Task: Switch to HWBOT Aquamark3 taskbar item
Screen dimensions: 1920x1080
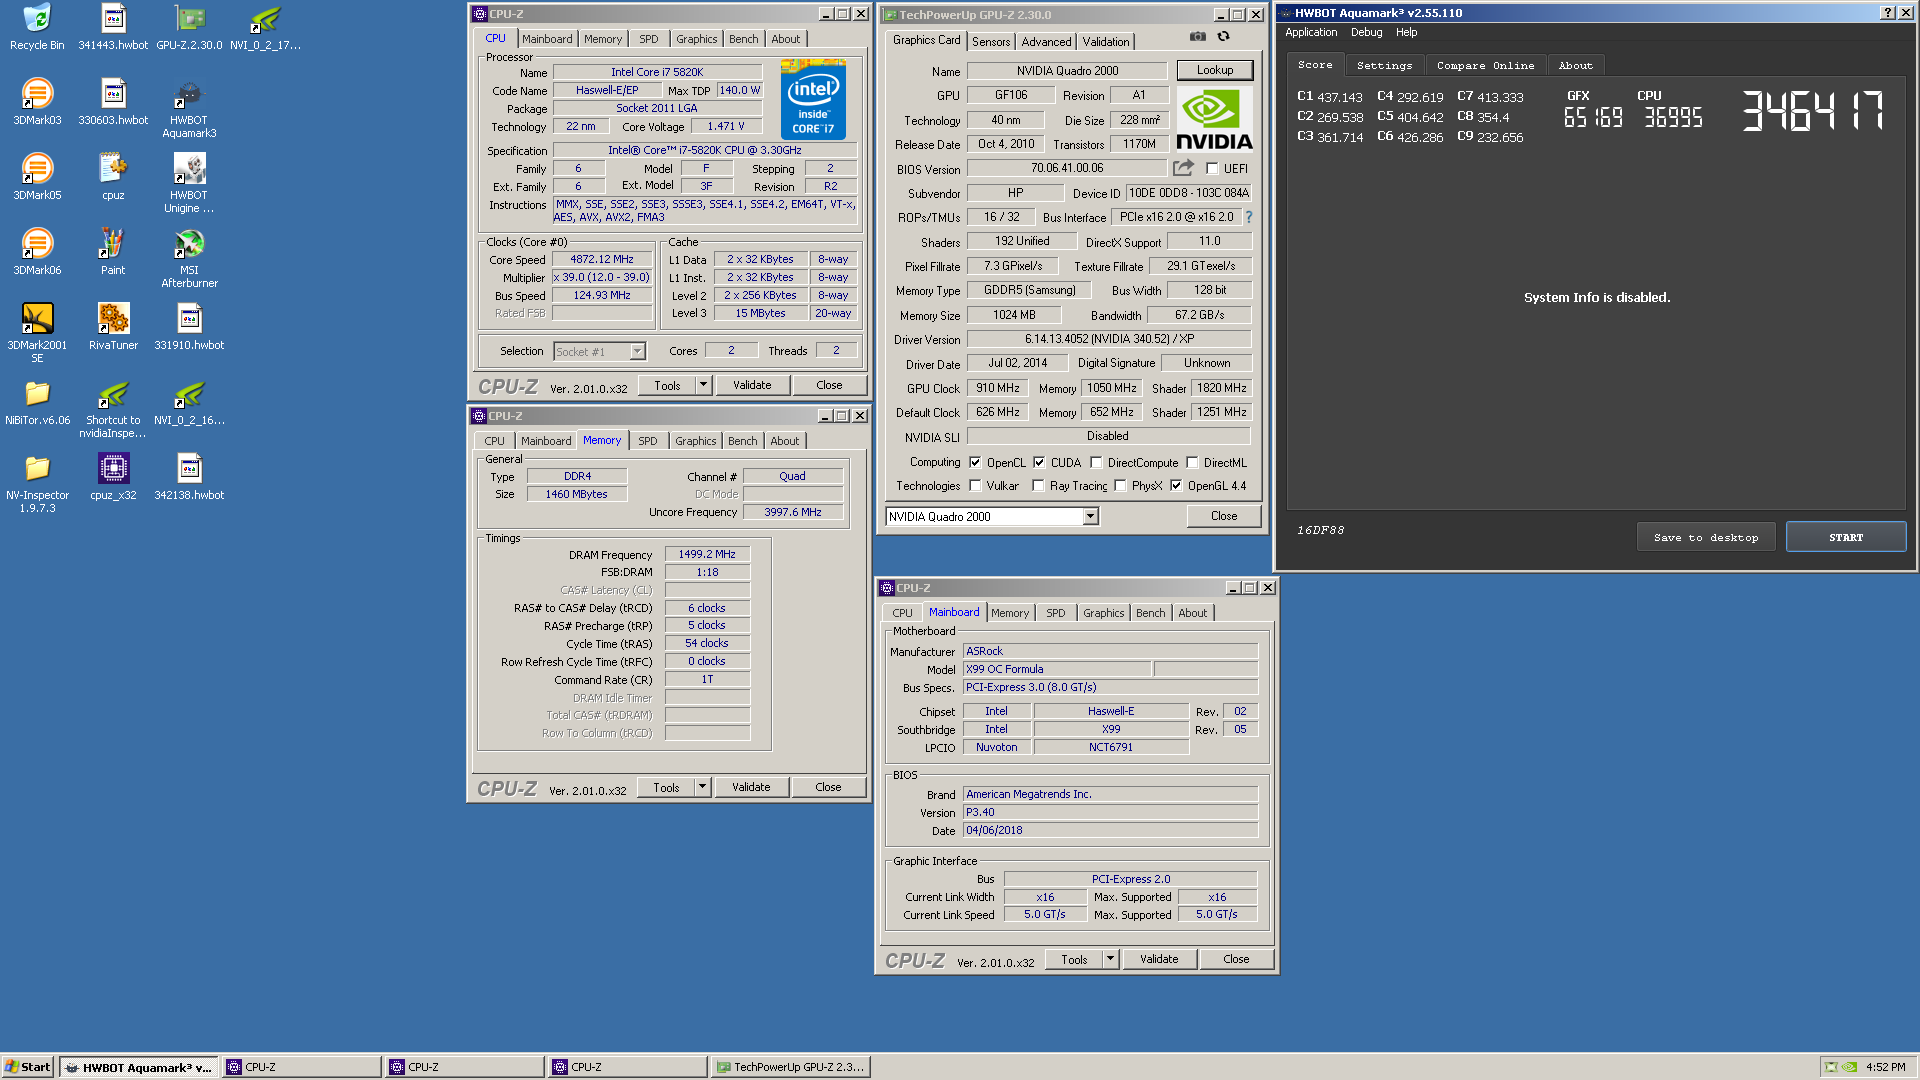Action: [139, 1067]
